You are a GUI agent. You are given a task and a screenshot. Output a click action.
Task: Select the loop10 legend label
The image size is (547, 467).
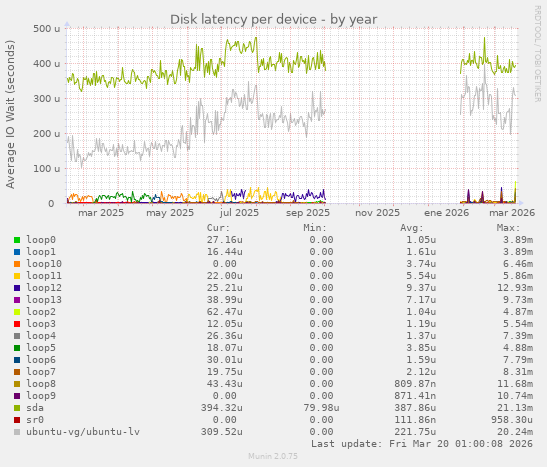pyautogui.click(x=44, y=264)
